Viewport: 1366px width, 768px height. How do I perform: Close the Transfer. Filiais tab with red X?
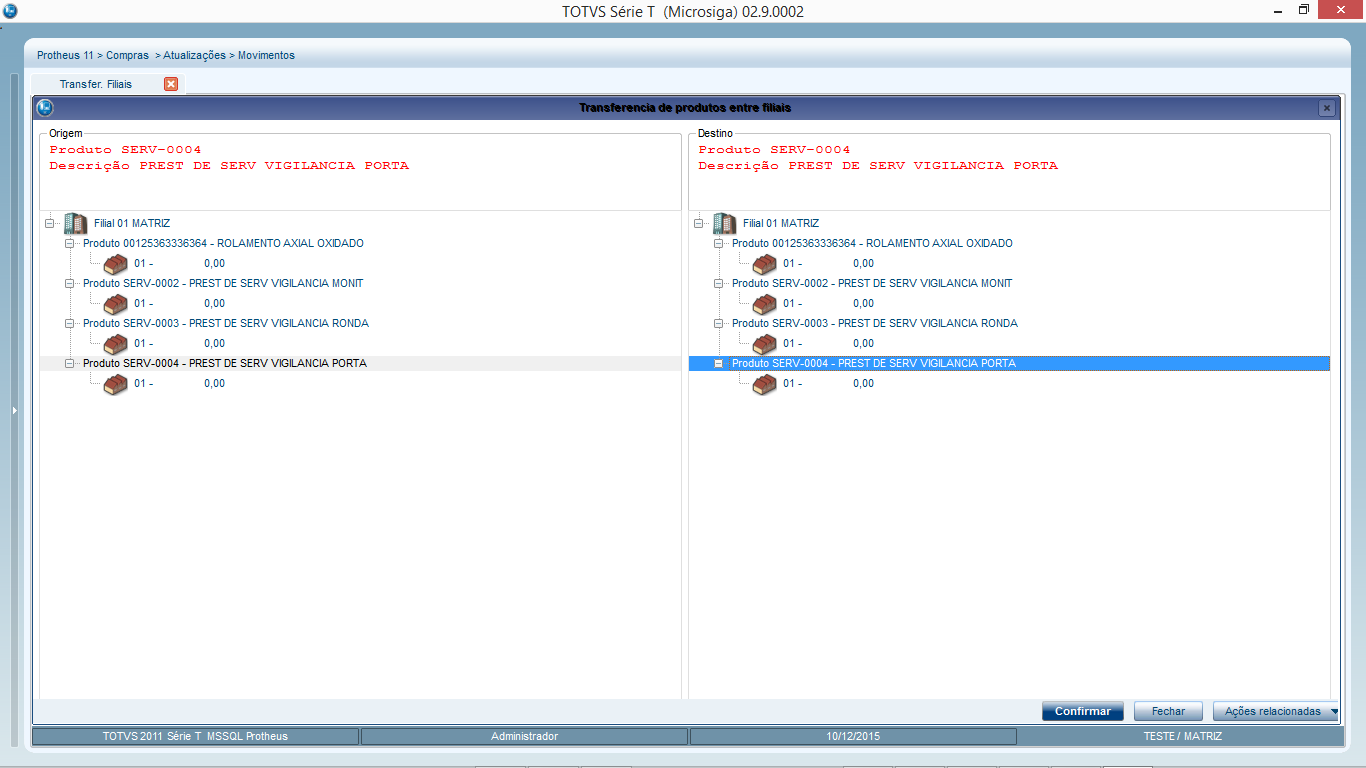point(171,84)
